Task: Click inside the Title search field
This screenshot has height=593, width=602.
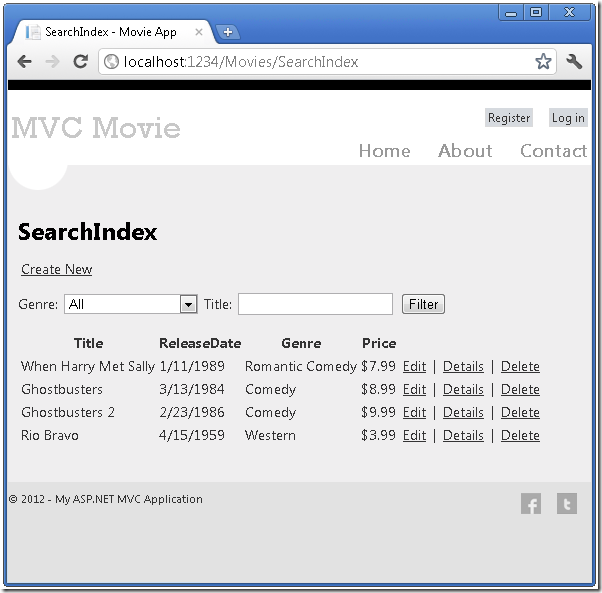Action: click(315, 304)
